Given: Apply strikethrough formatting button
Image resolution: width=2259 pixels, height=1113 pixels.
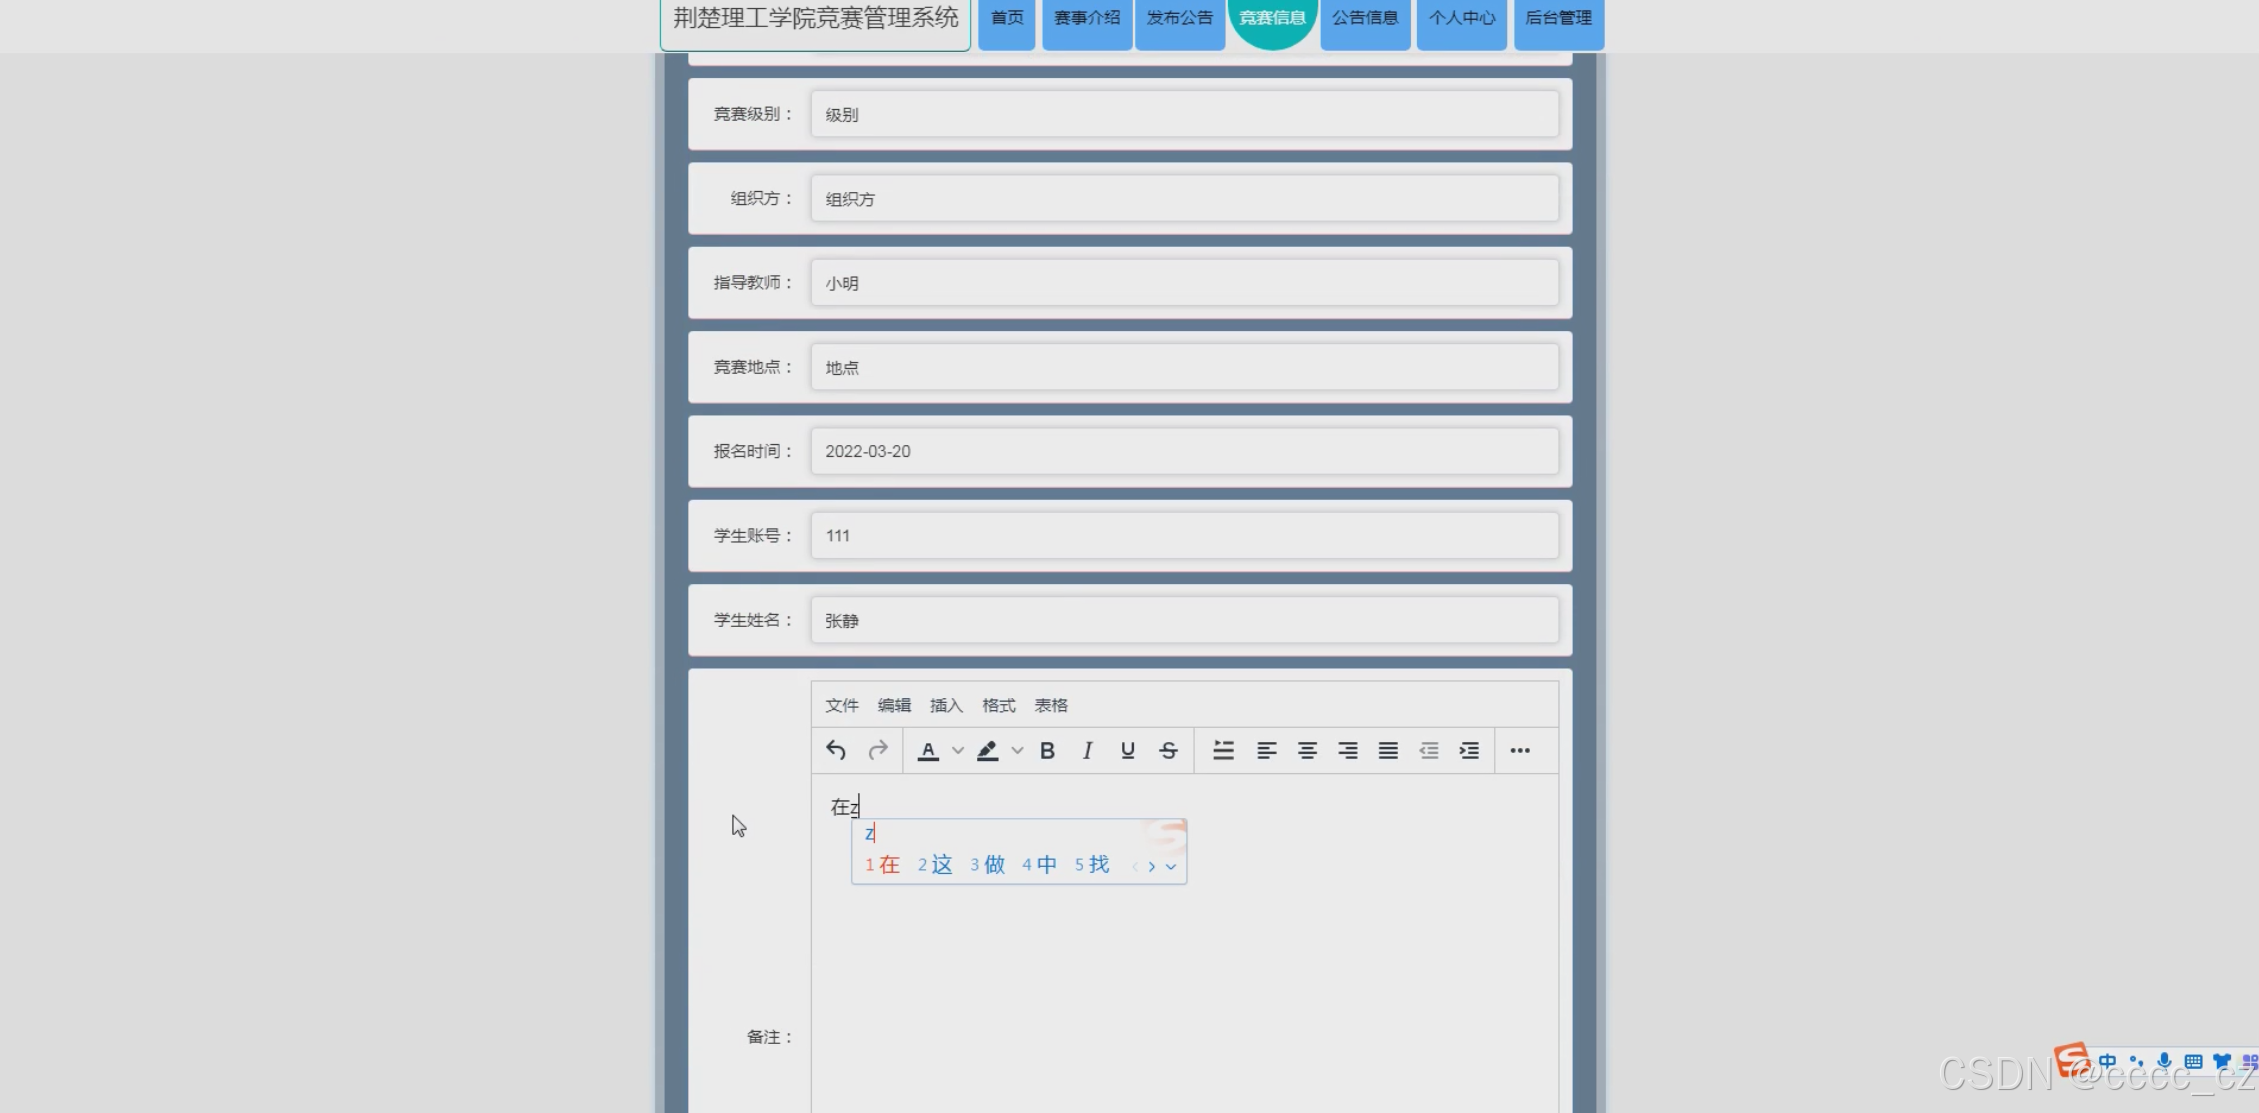Looking at the screenshot, I should [x=1168, y=750].
